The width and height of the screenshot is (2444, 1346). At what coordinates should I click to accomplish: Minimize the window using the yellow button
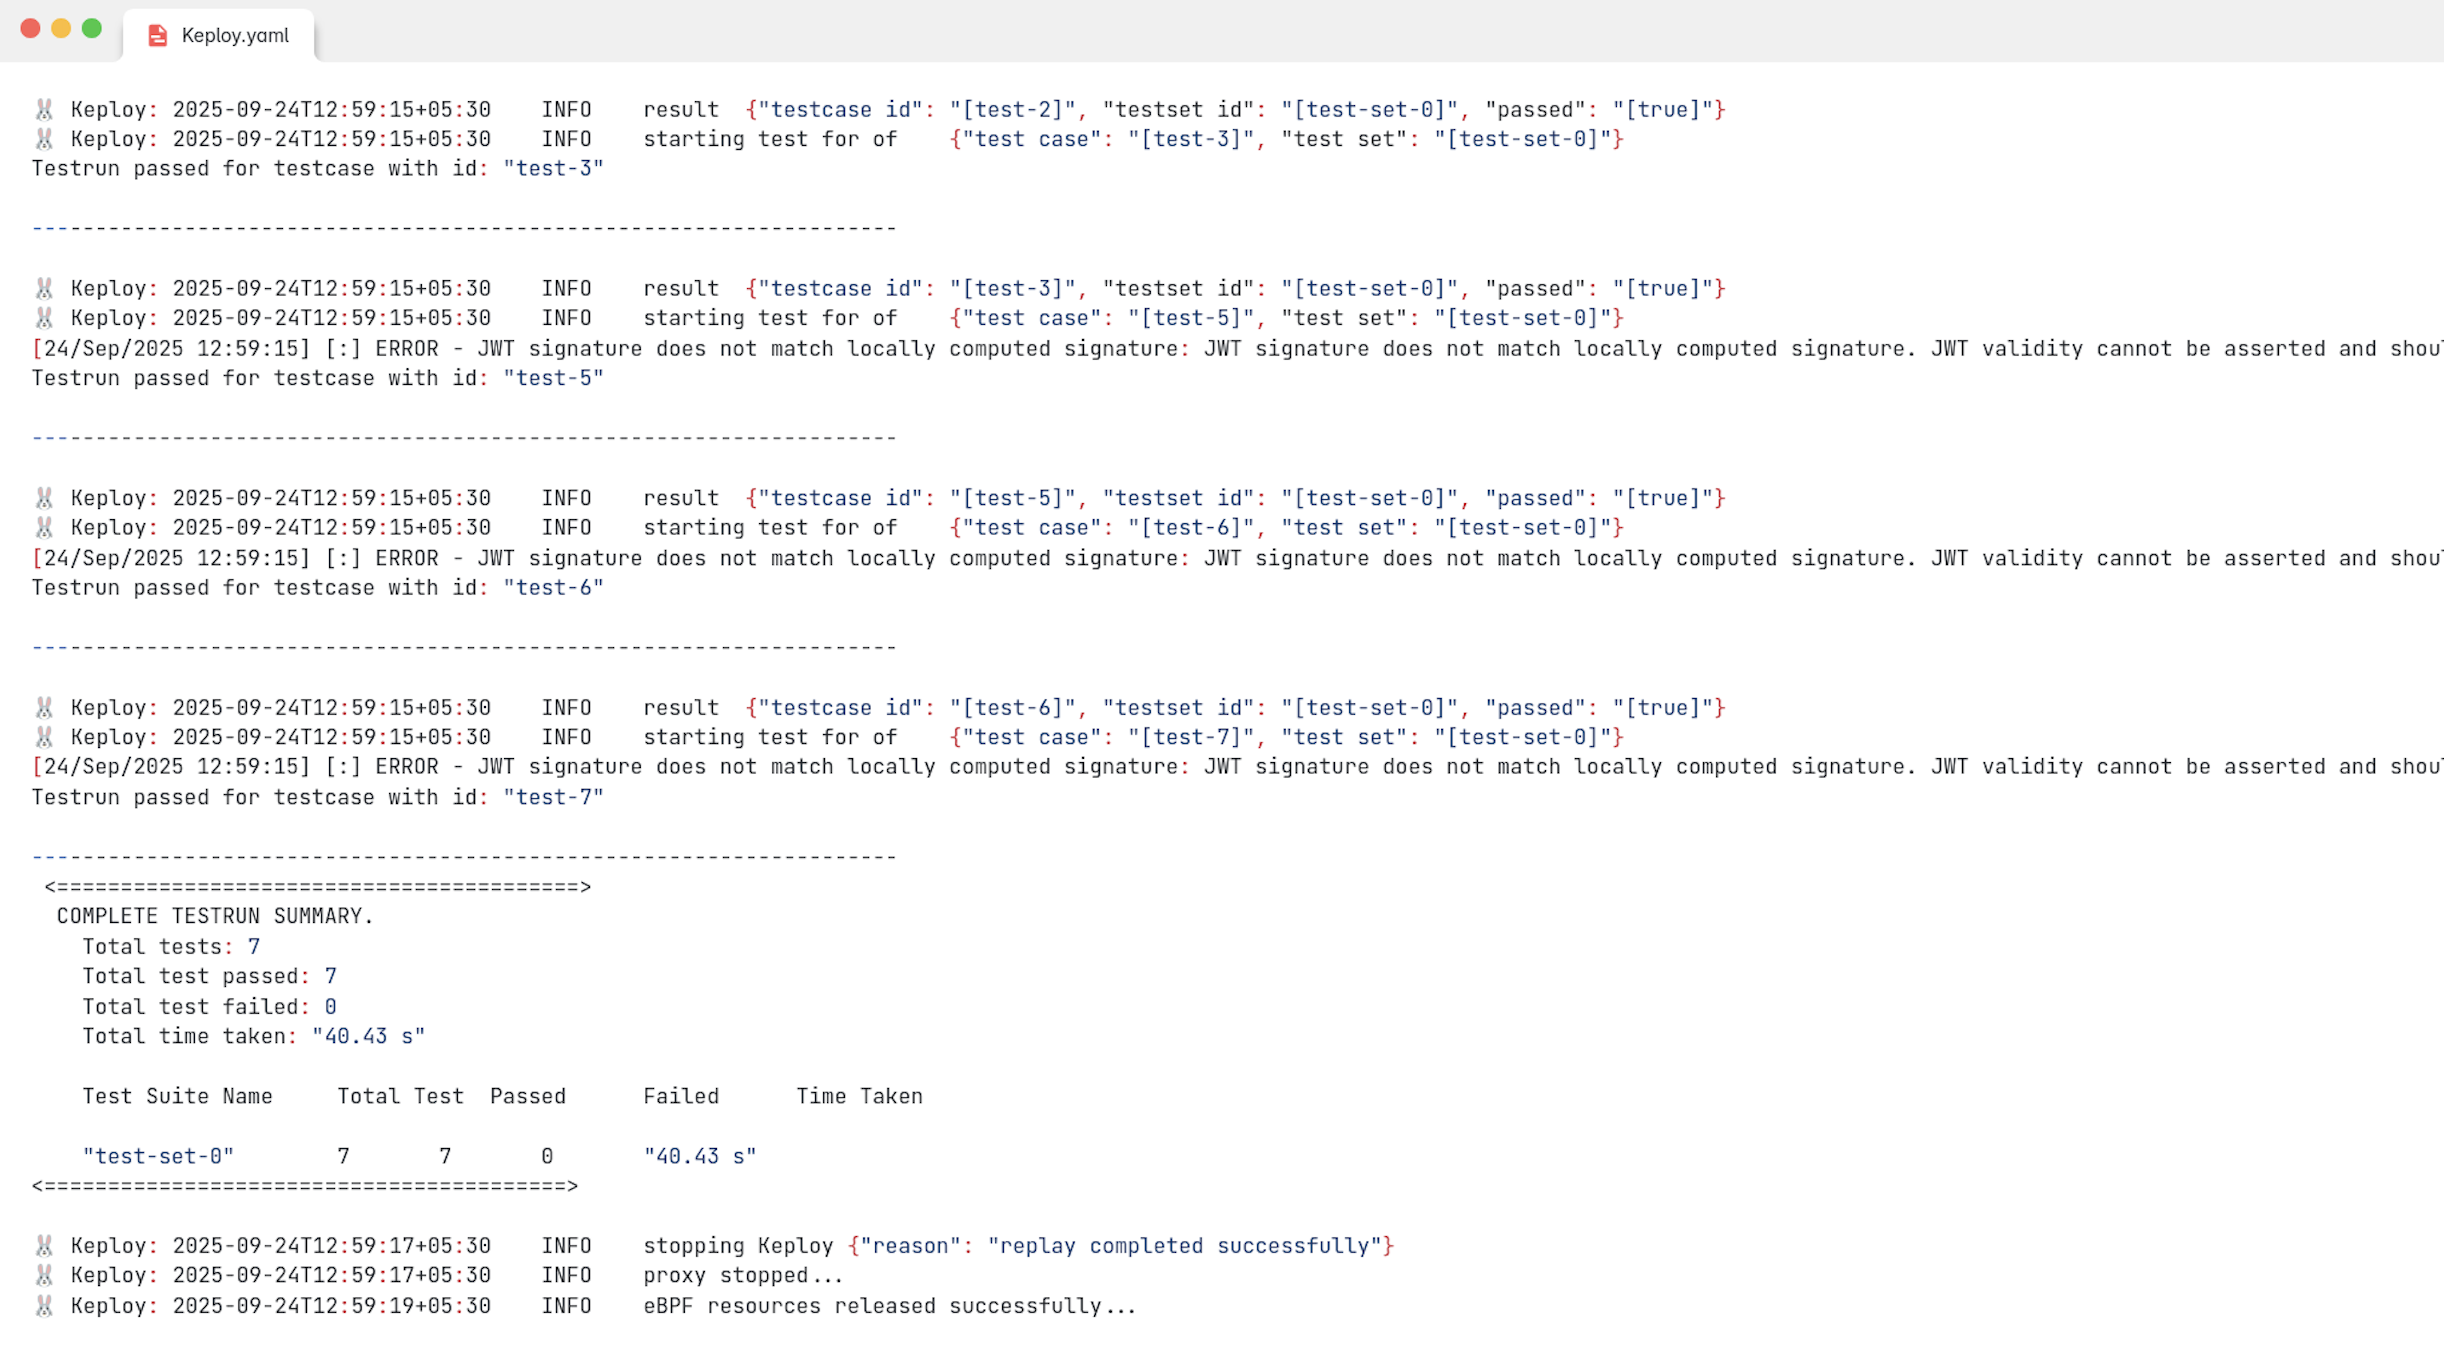(x=61, y=29)
